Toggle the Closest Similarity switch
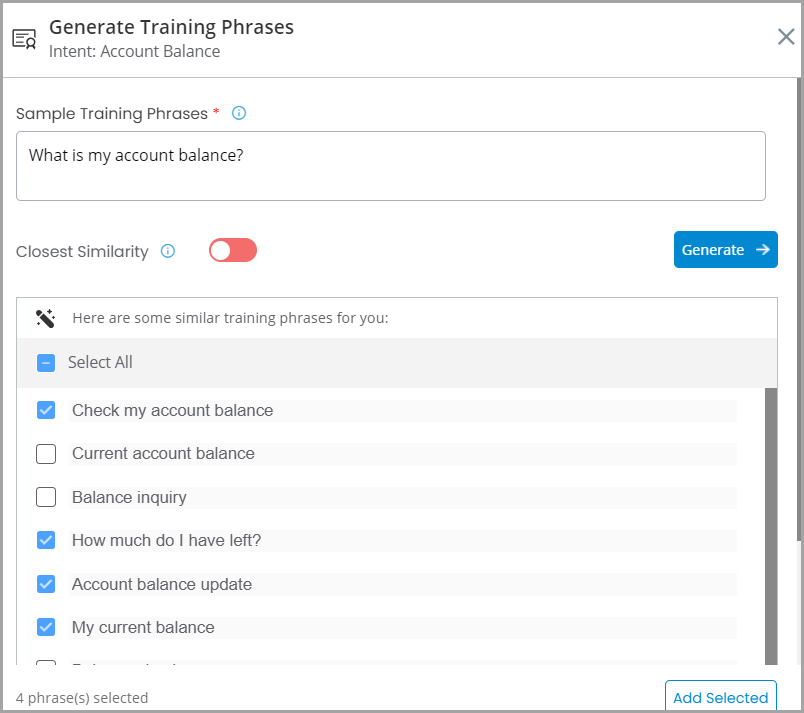This screenshot has height=713, width=804. click(233, 250)
